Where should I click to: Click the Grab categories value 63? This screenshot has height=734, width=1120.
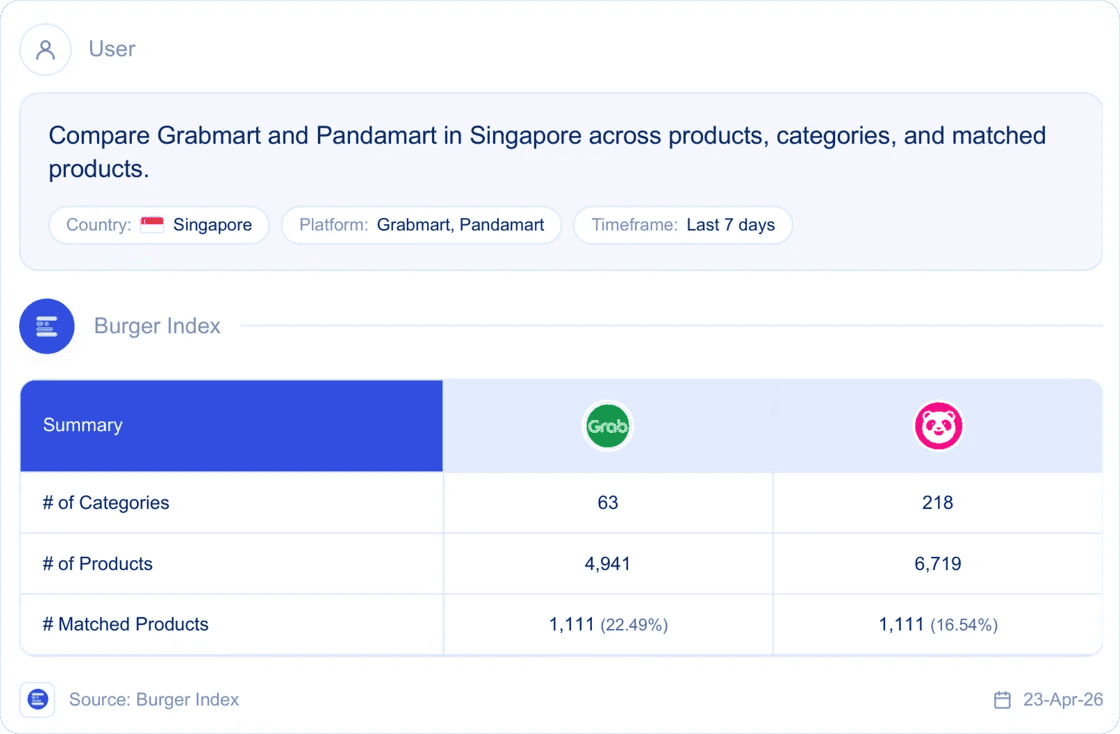pyautogui.click(x=608, y=503)
